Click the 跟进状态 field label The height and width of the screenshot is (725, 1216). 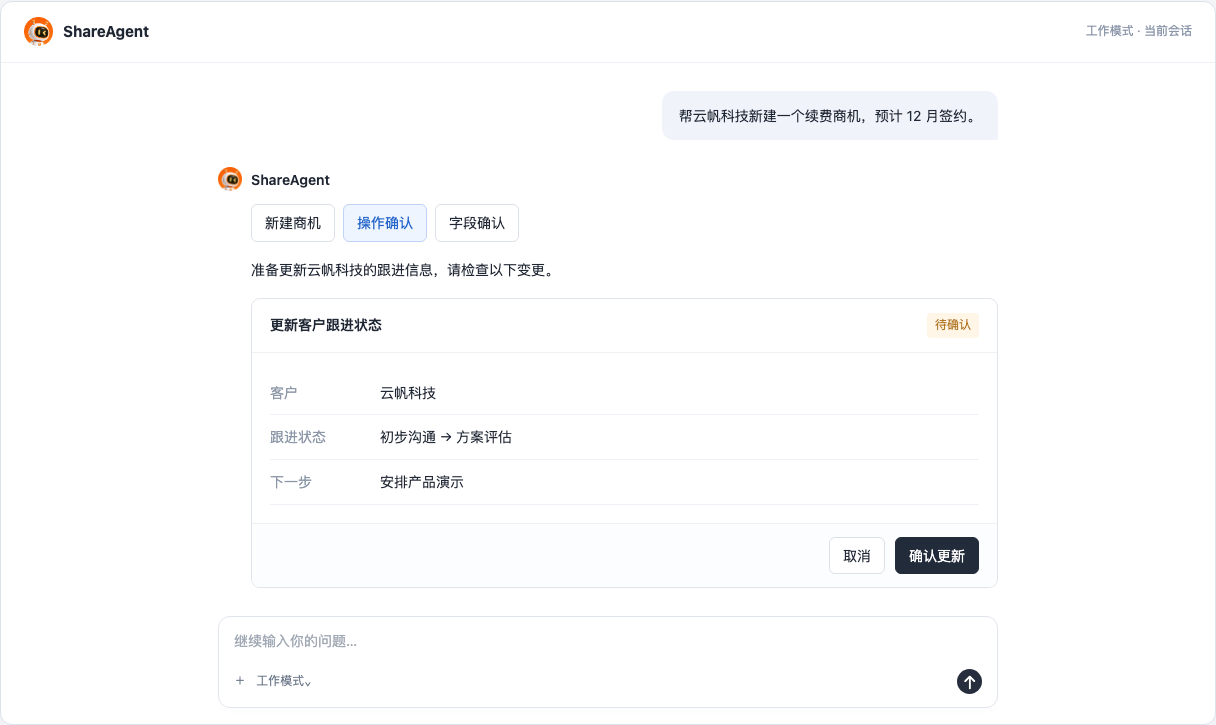298,437
